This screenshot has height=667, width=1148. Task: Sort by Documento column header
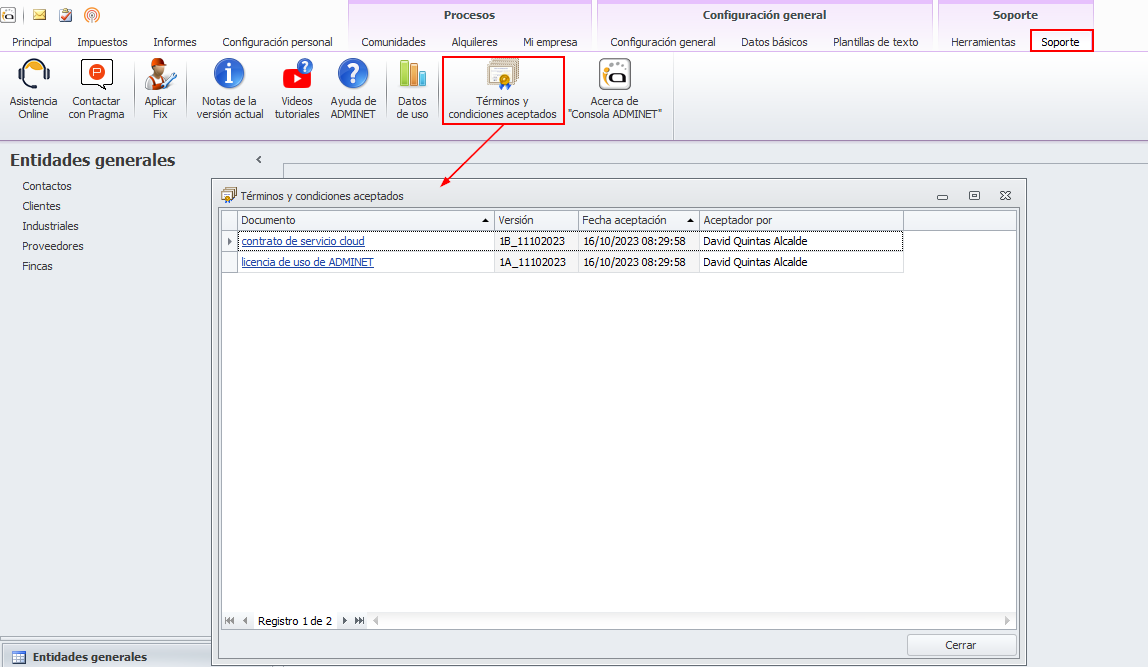(365, 220)
